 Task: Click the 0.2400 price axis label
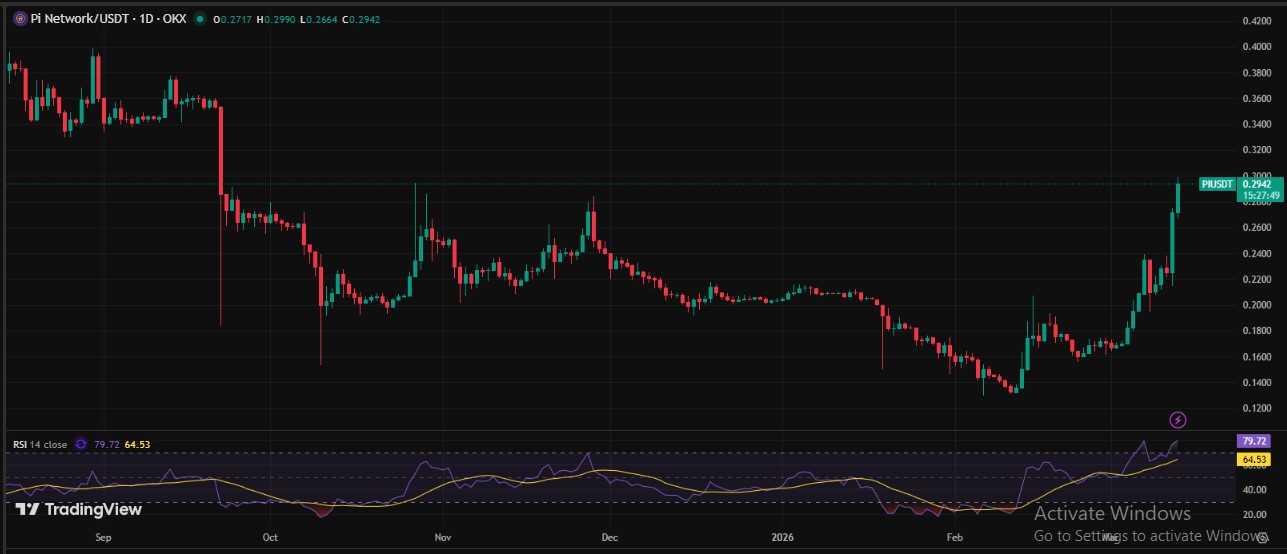coord(1256,254)
